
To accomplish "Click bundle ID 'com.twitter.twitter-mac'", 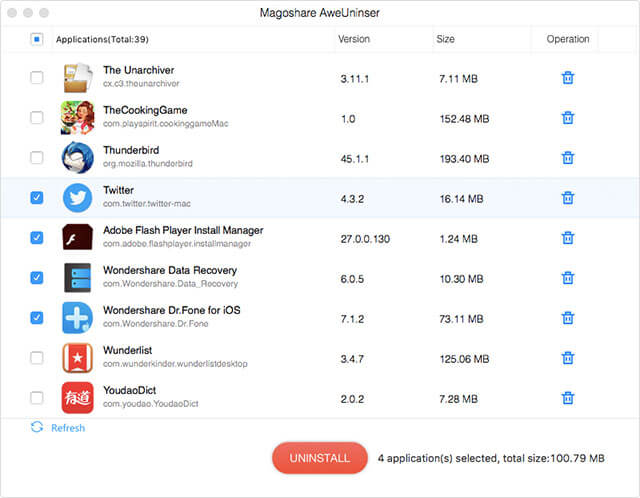I will tap(147, 204).
